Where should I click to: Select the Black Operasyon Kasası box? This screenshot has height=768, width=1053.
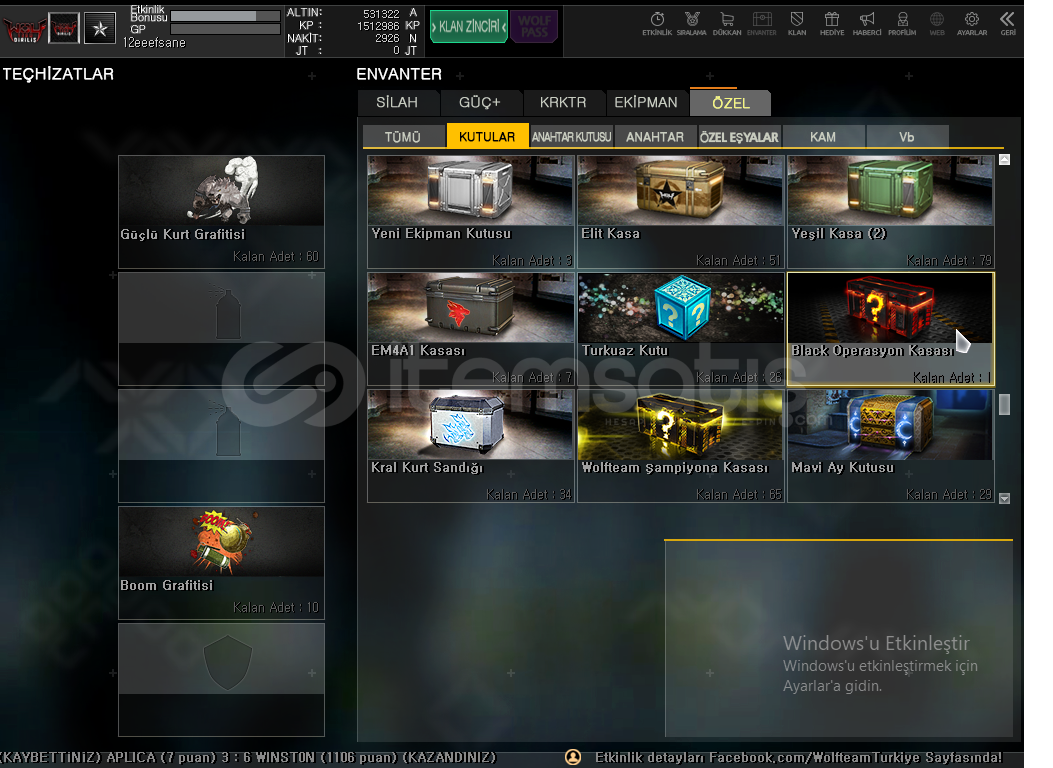pyautogui.click(x=890, y=329)
